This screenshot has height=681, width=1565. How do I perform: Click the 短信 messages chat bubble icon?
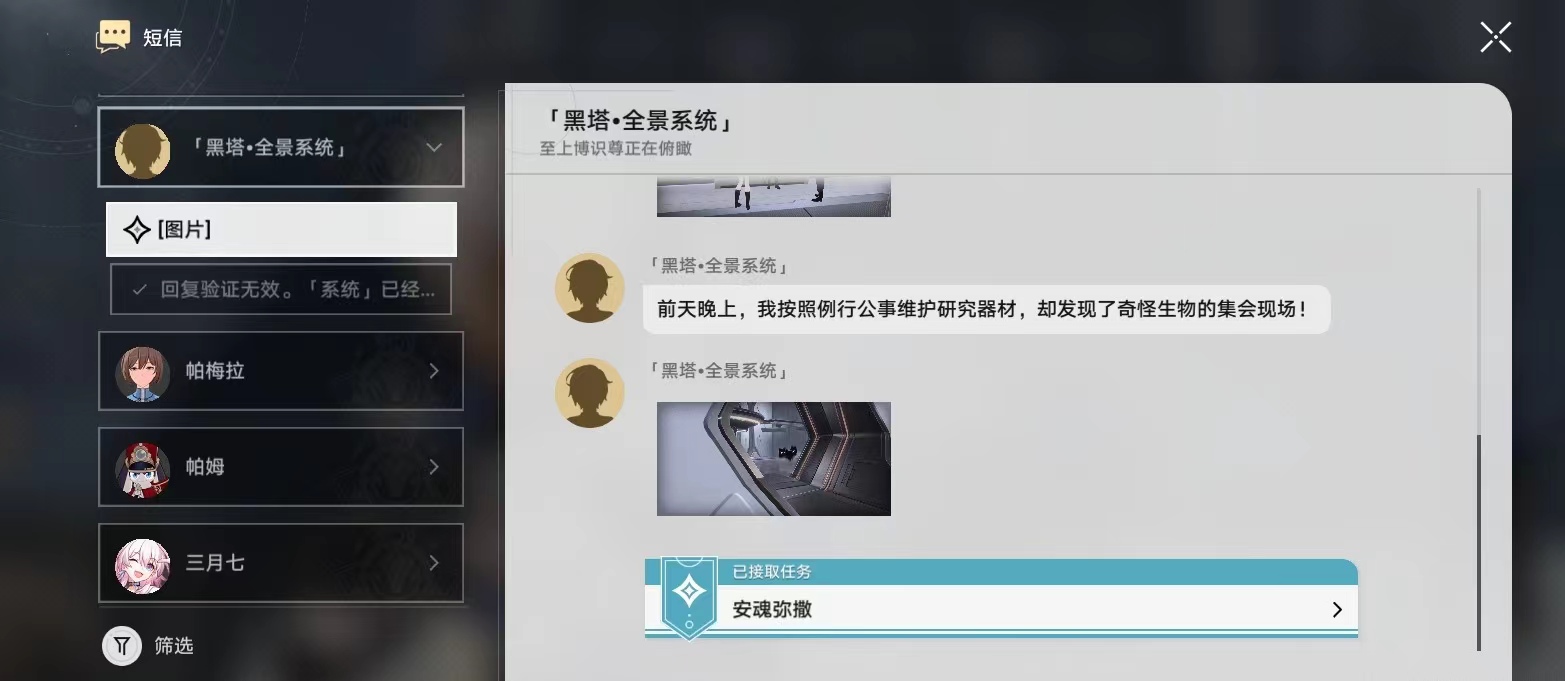coord(113,37)
